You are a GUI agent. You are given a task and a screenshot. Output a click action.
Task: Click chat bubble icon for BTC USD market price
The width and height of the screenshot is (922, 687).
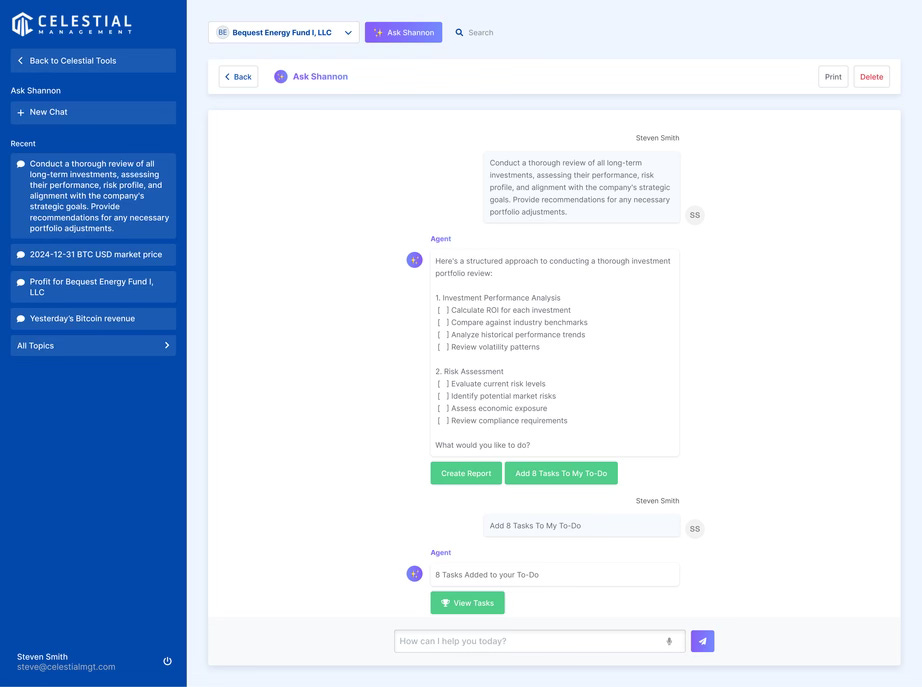pyautogui.click(x=21, y=255)
